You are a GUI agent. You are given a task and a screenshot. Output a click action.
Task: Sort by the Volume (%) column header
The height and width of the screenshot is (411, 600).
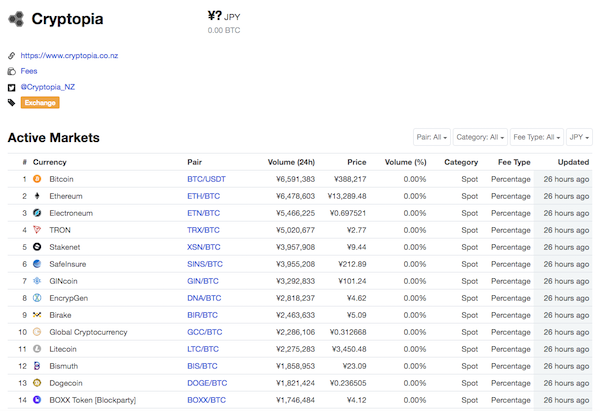tap(406, 162)
